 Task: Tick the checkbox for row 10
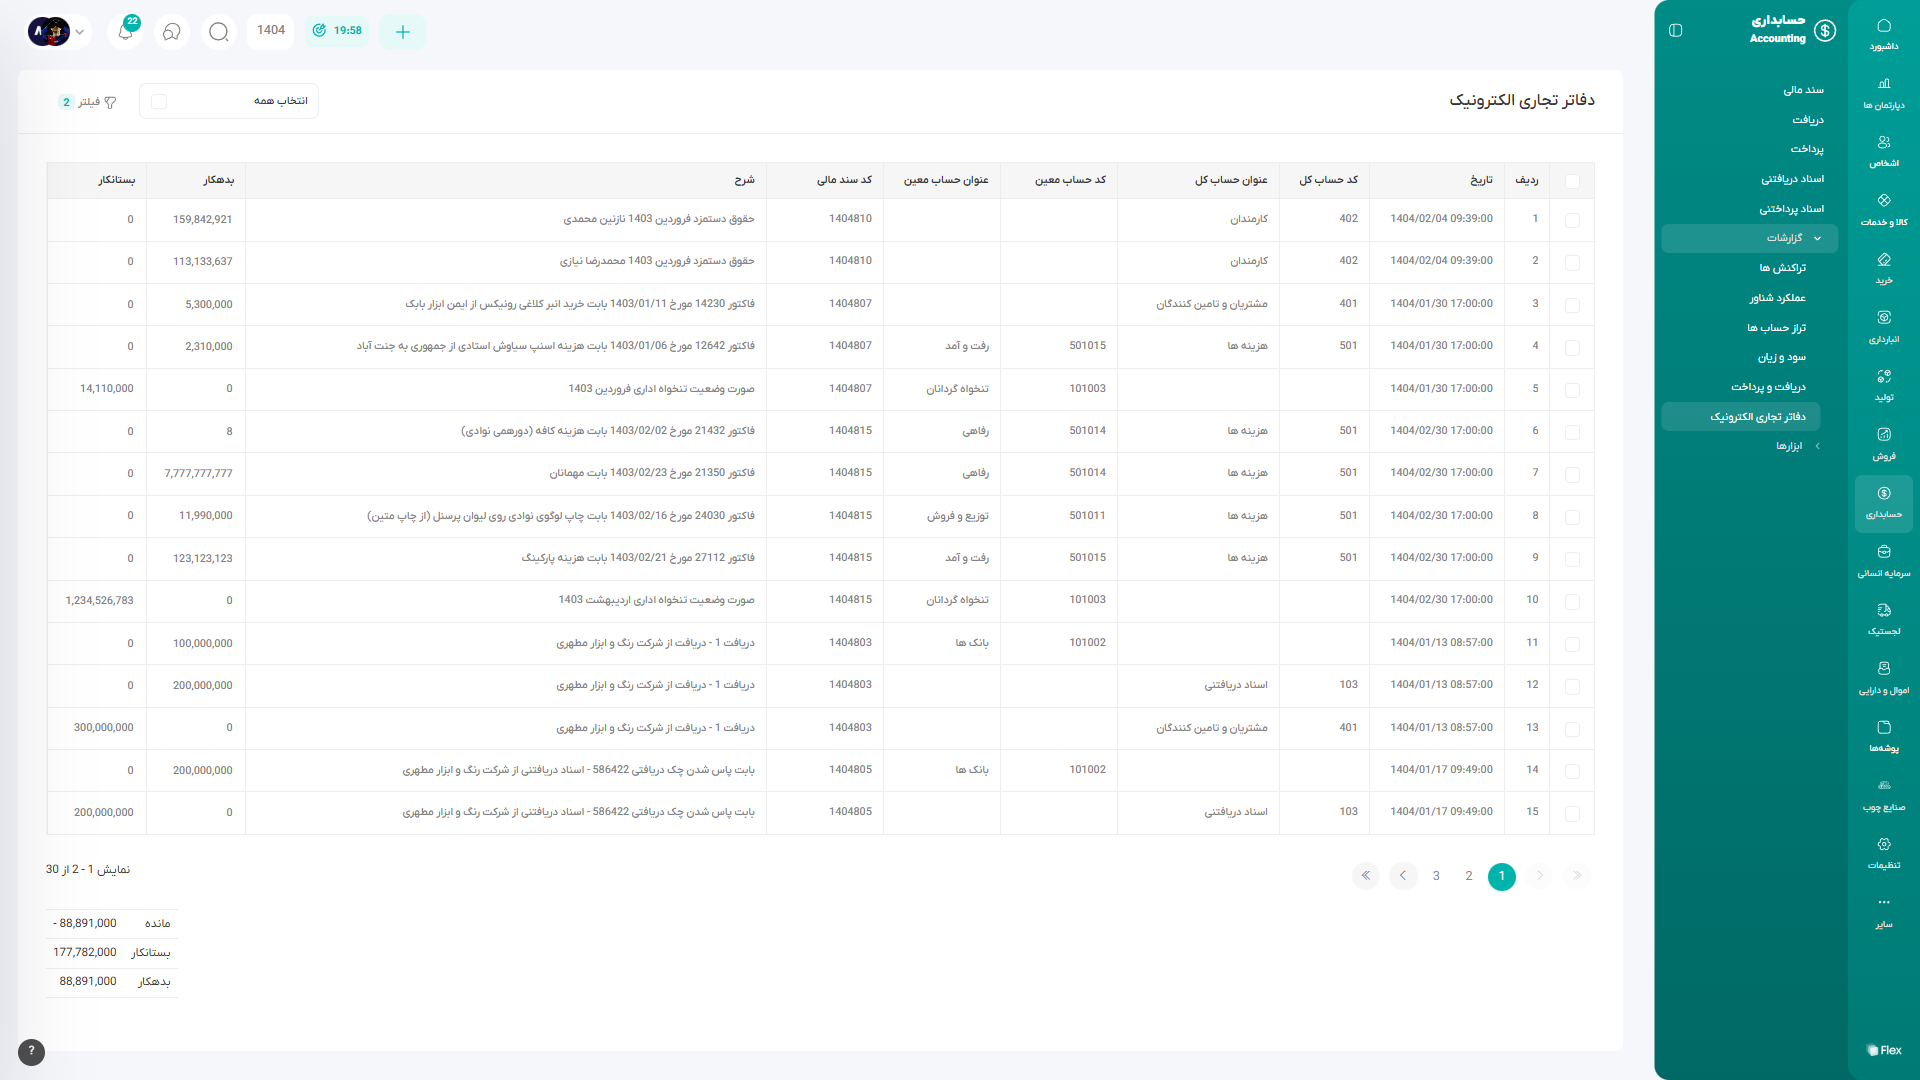pos(1572,602)
